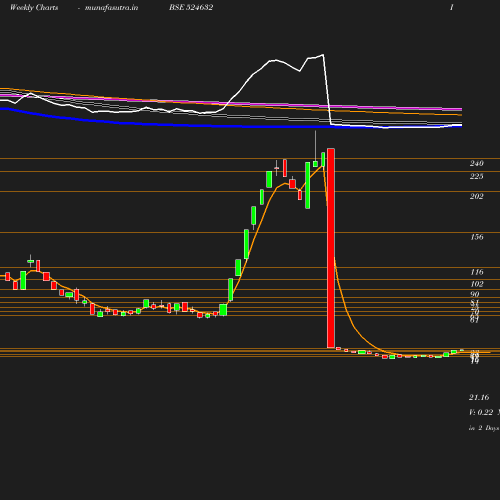
Task: Click the 'in 2 Days' text
Action: pyautogui.click(x=484, y=428)
